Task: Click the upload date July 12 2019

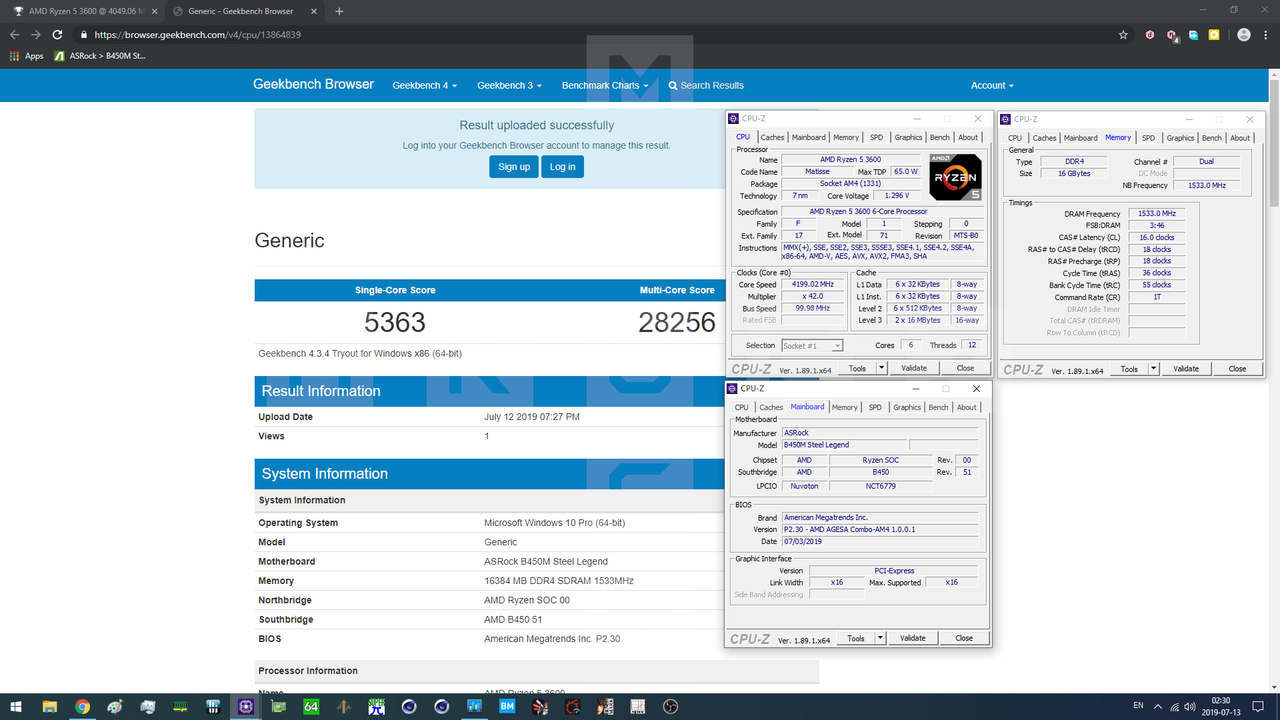Action: point(532,417)
